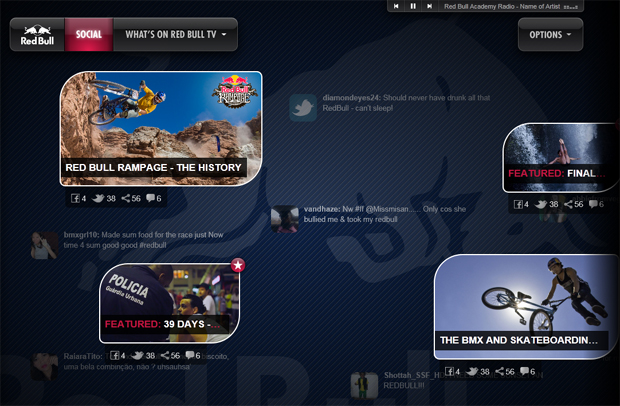Viewport: 620px width, 406px height.
Task: Open the Social tab
Action: [89, 35]
